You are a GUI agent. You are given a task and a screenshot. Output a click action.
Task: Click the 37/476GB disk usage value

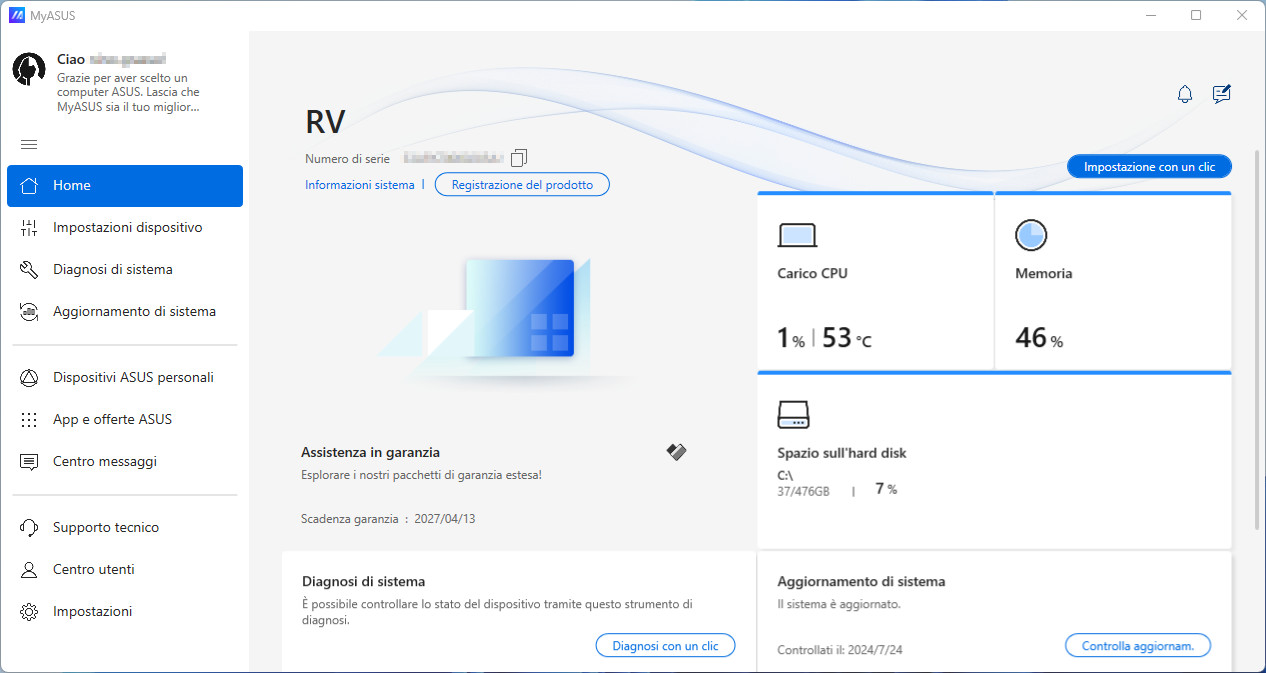[x=803, y=491]
